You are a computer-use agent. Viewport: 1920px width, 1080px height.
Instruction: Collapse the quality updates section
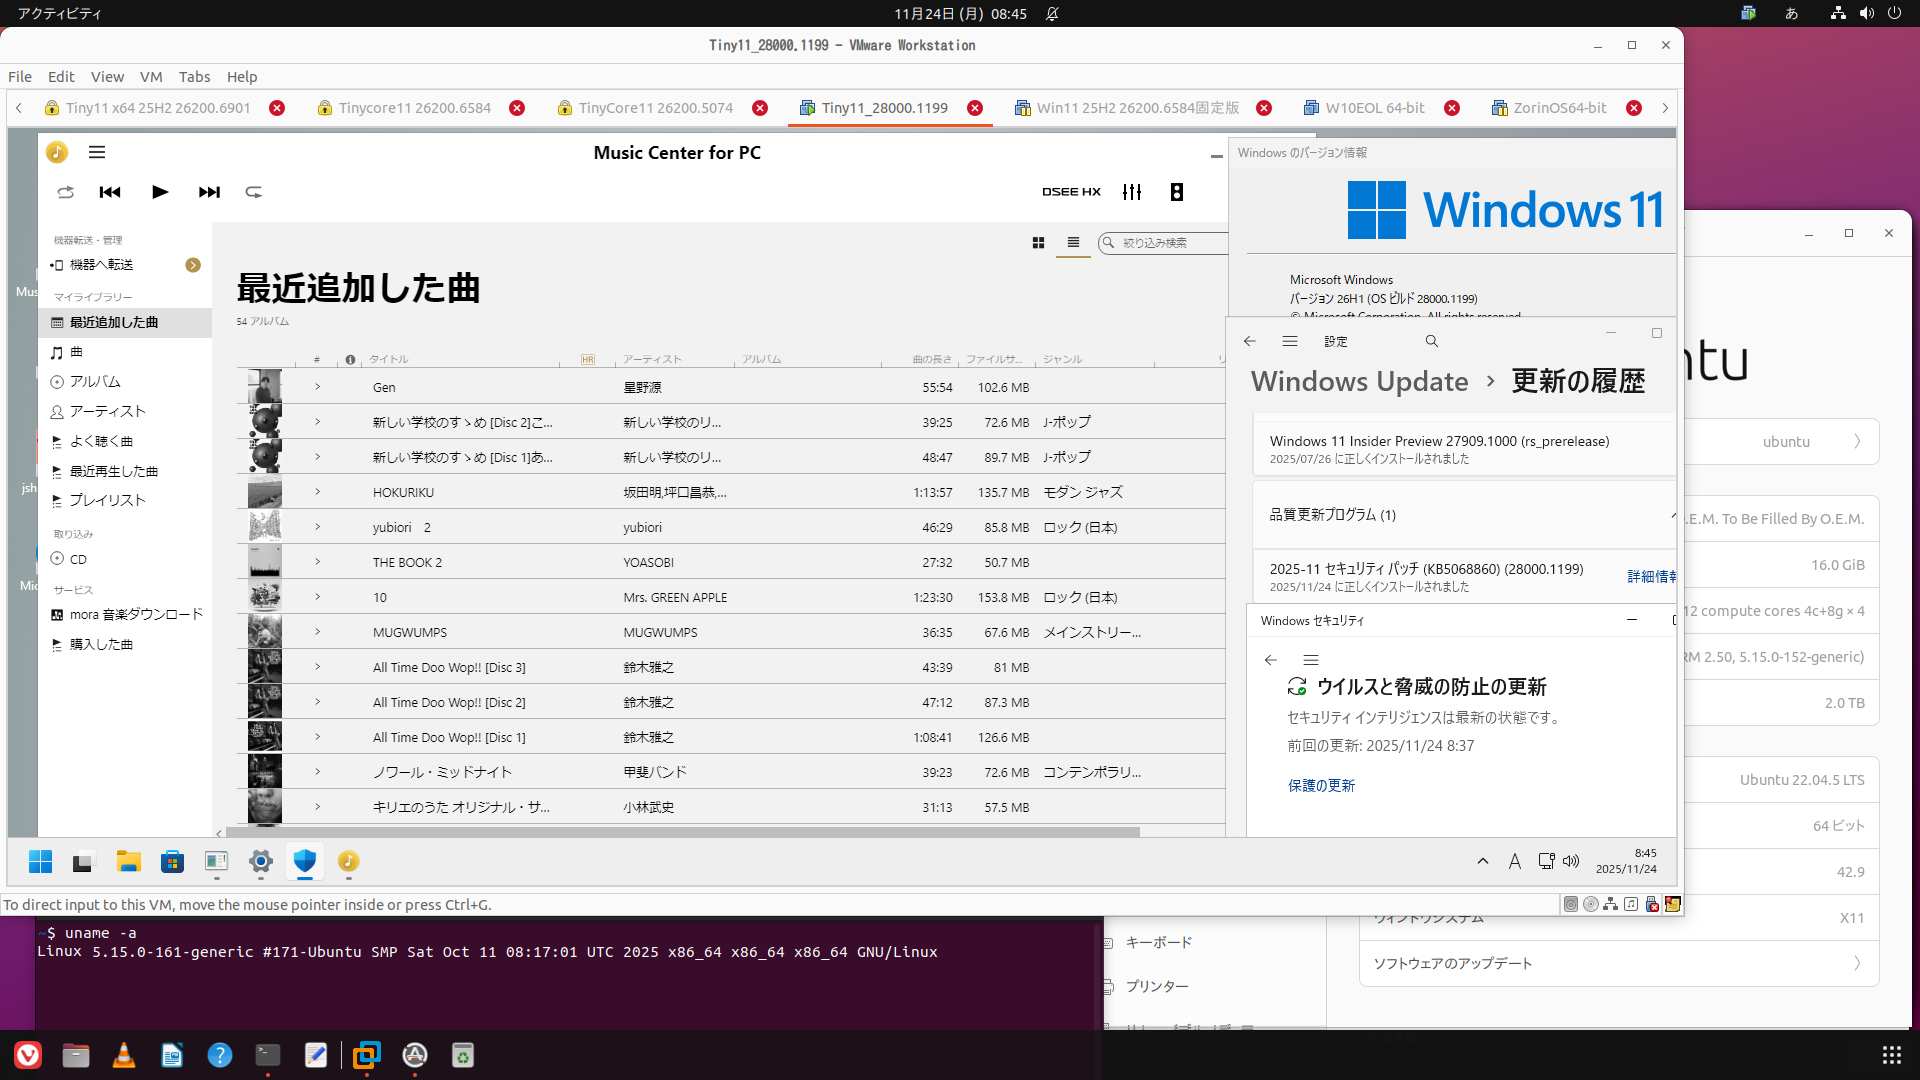[1672, 515]
